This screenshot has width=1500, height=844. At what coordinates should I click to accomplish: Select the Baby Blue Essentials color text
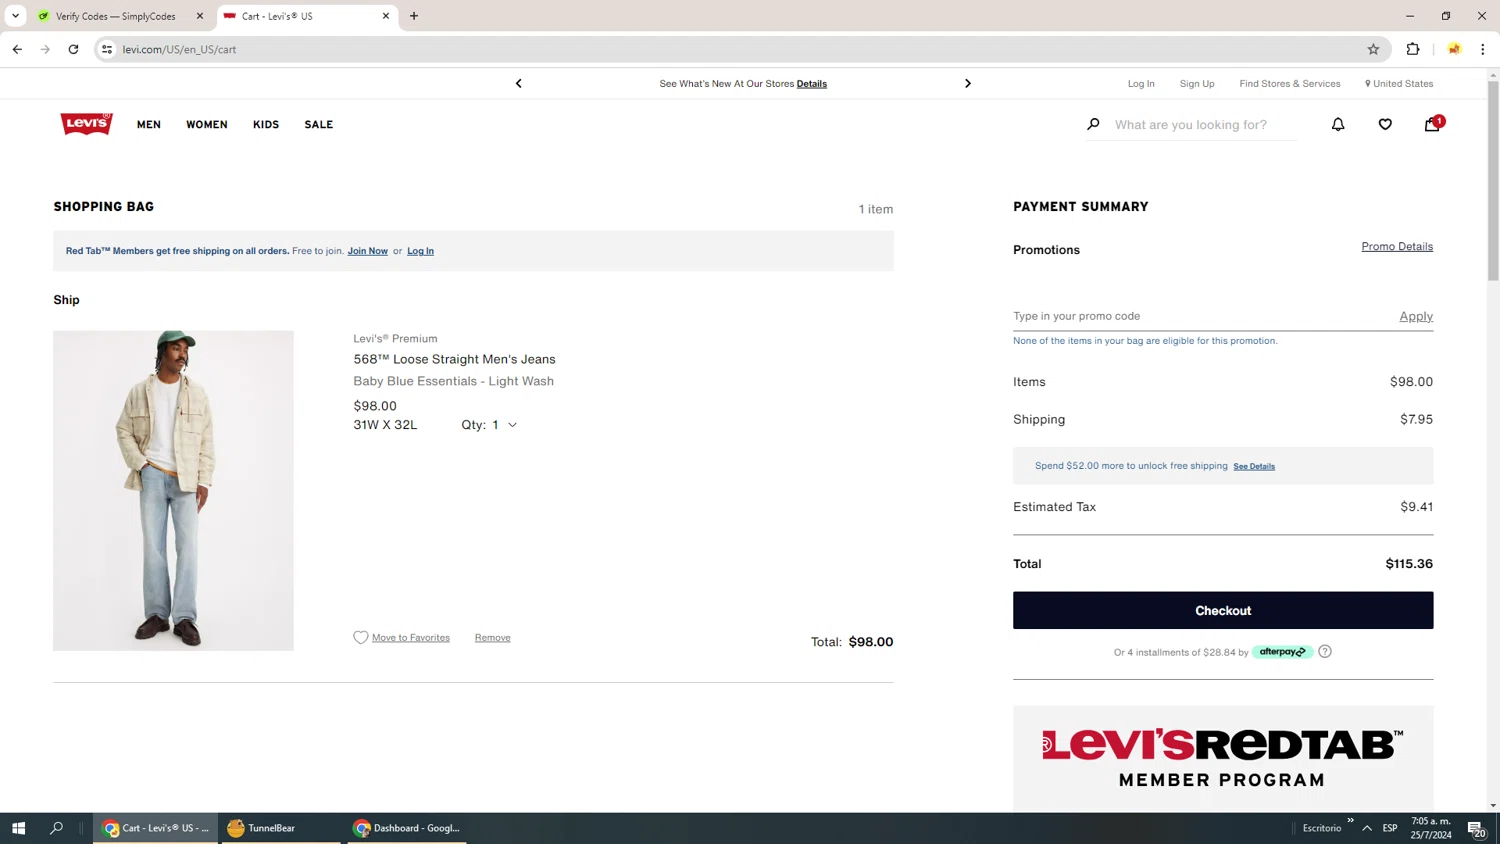[453, 381]
